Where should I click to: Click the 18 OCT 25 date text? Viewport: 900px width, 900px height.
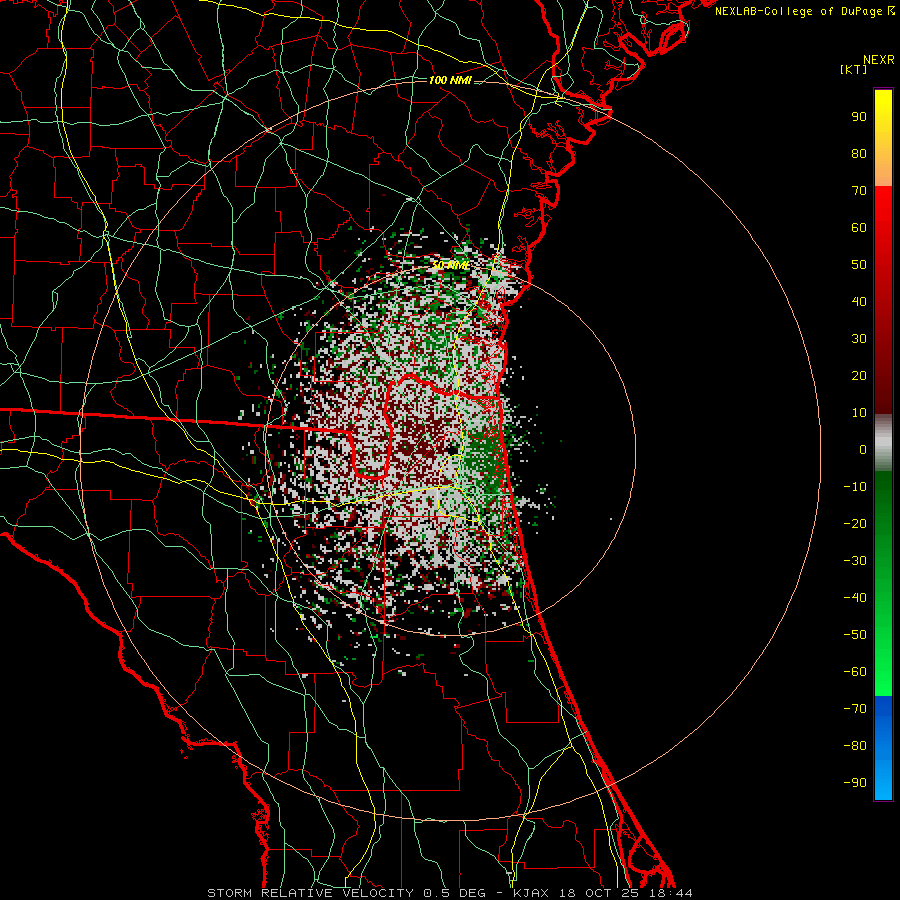(x=599, y=893)
